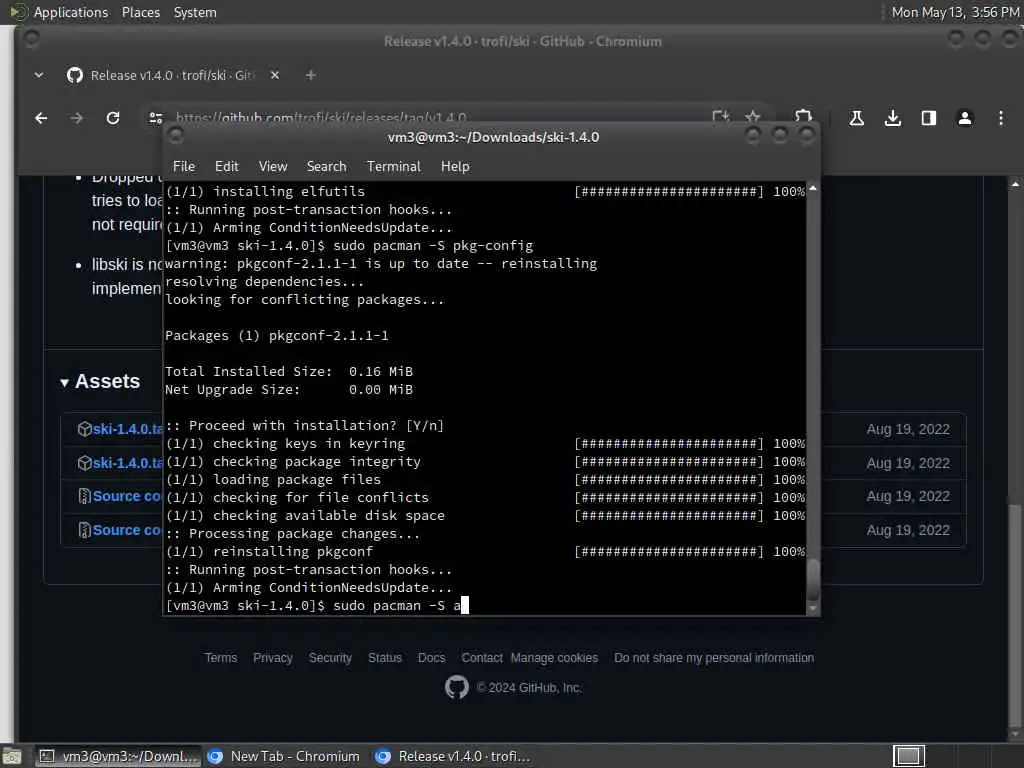This screenshot has width=1024, height=768.
Task: Click the terminal scrollbar thumb
Action: click(x=813, y=580)
